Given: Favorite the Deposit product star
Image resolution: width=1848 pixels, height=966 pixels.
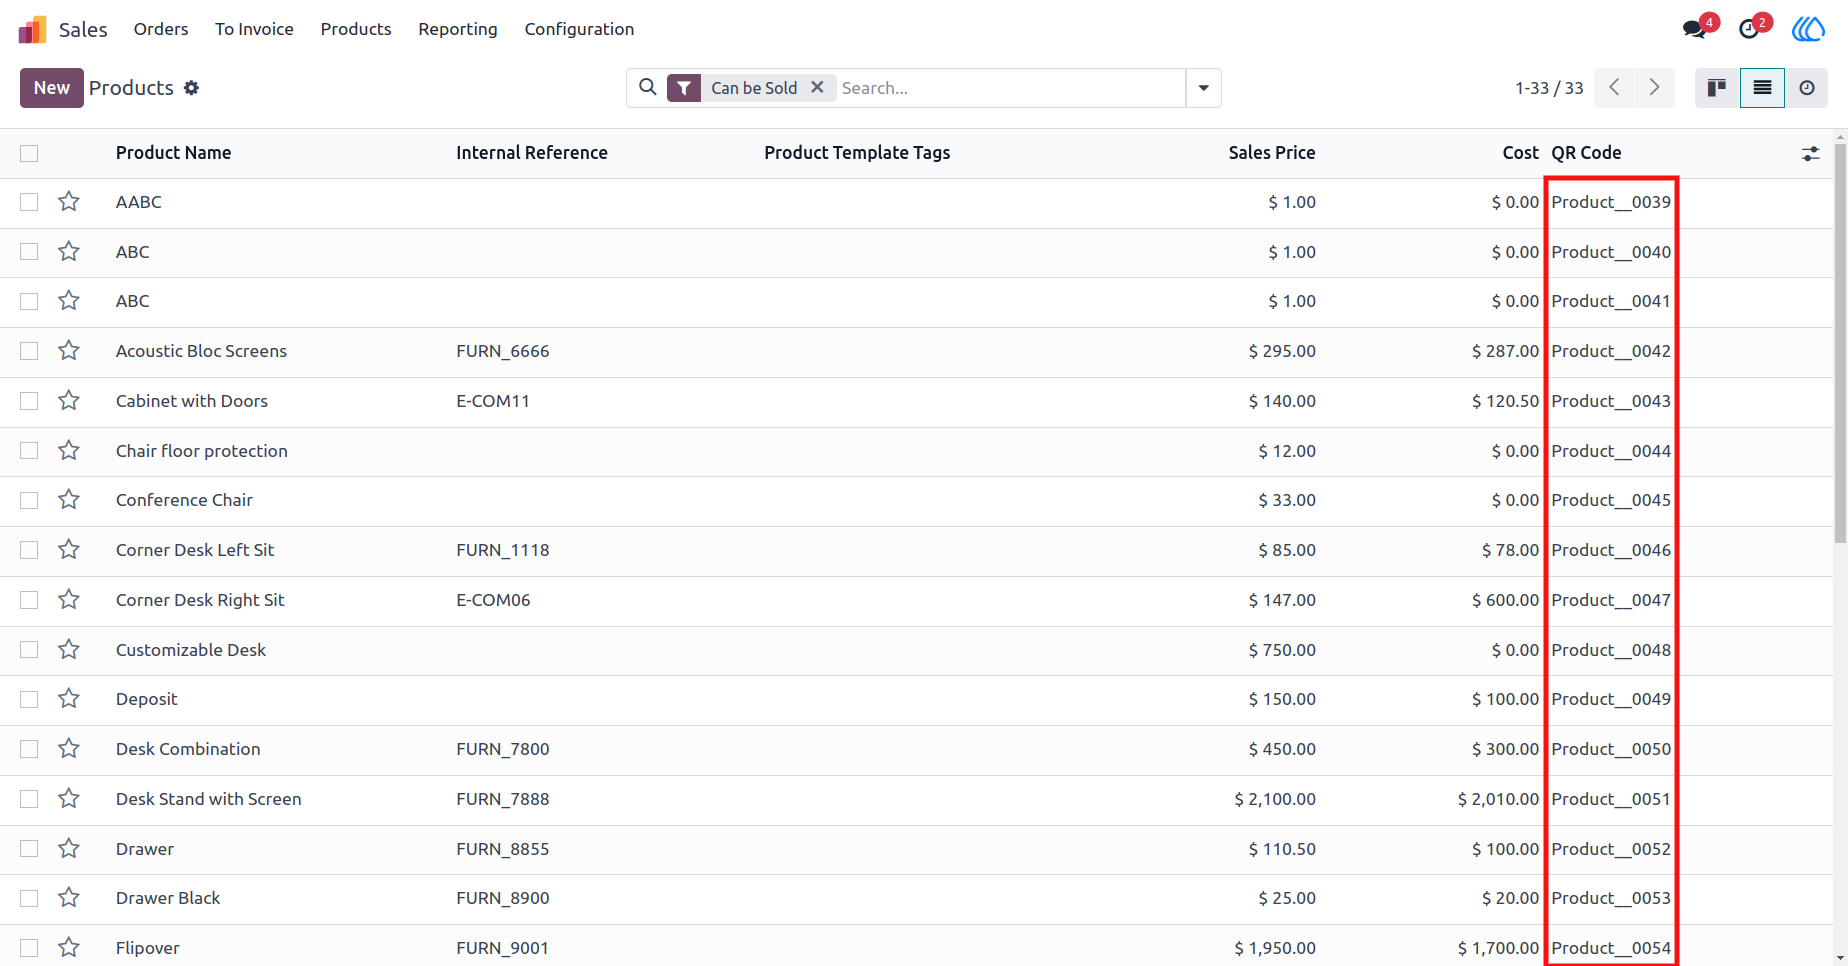Looking at the screenshot, I should pyautogui.click(x=69, y=699).
